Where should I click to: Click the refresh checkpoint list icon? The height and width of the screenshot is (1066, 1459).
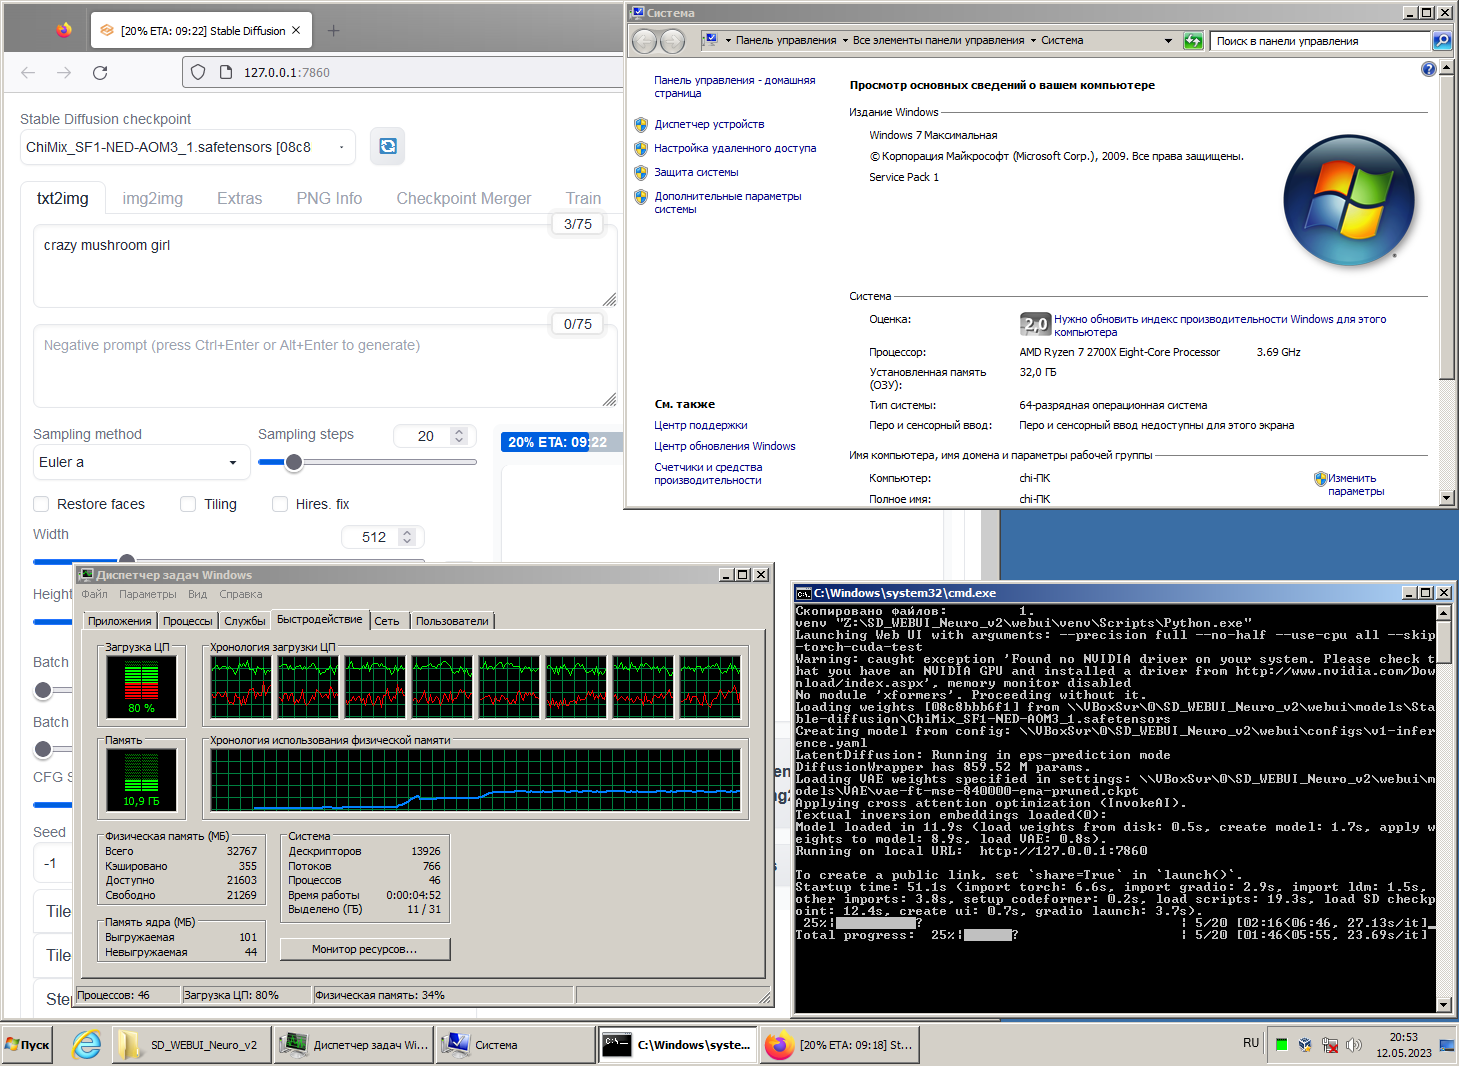coord(388,147)
